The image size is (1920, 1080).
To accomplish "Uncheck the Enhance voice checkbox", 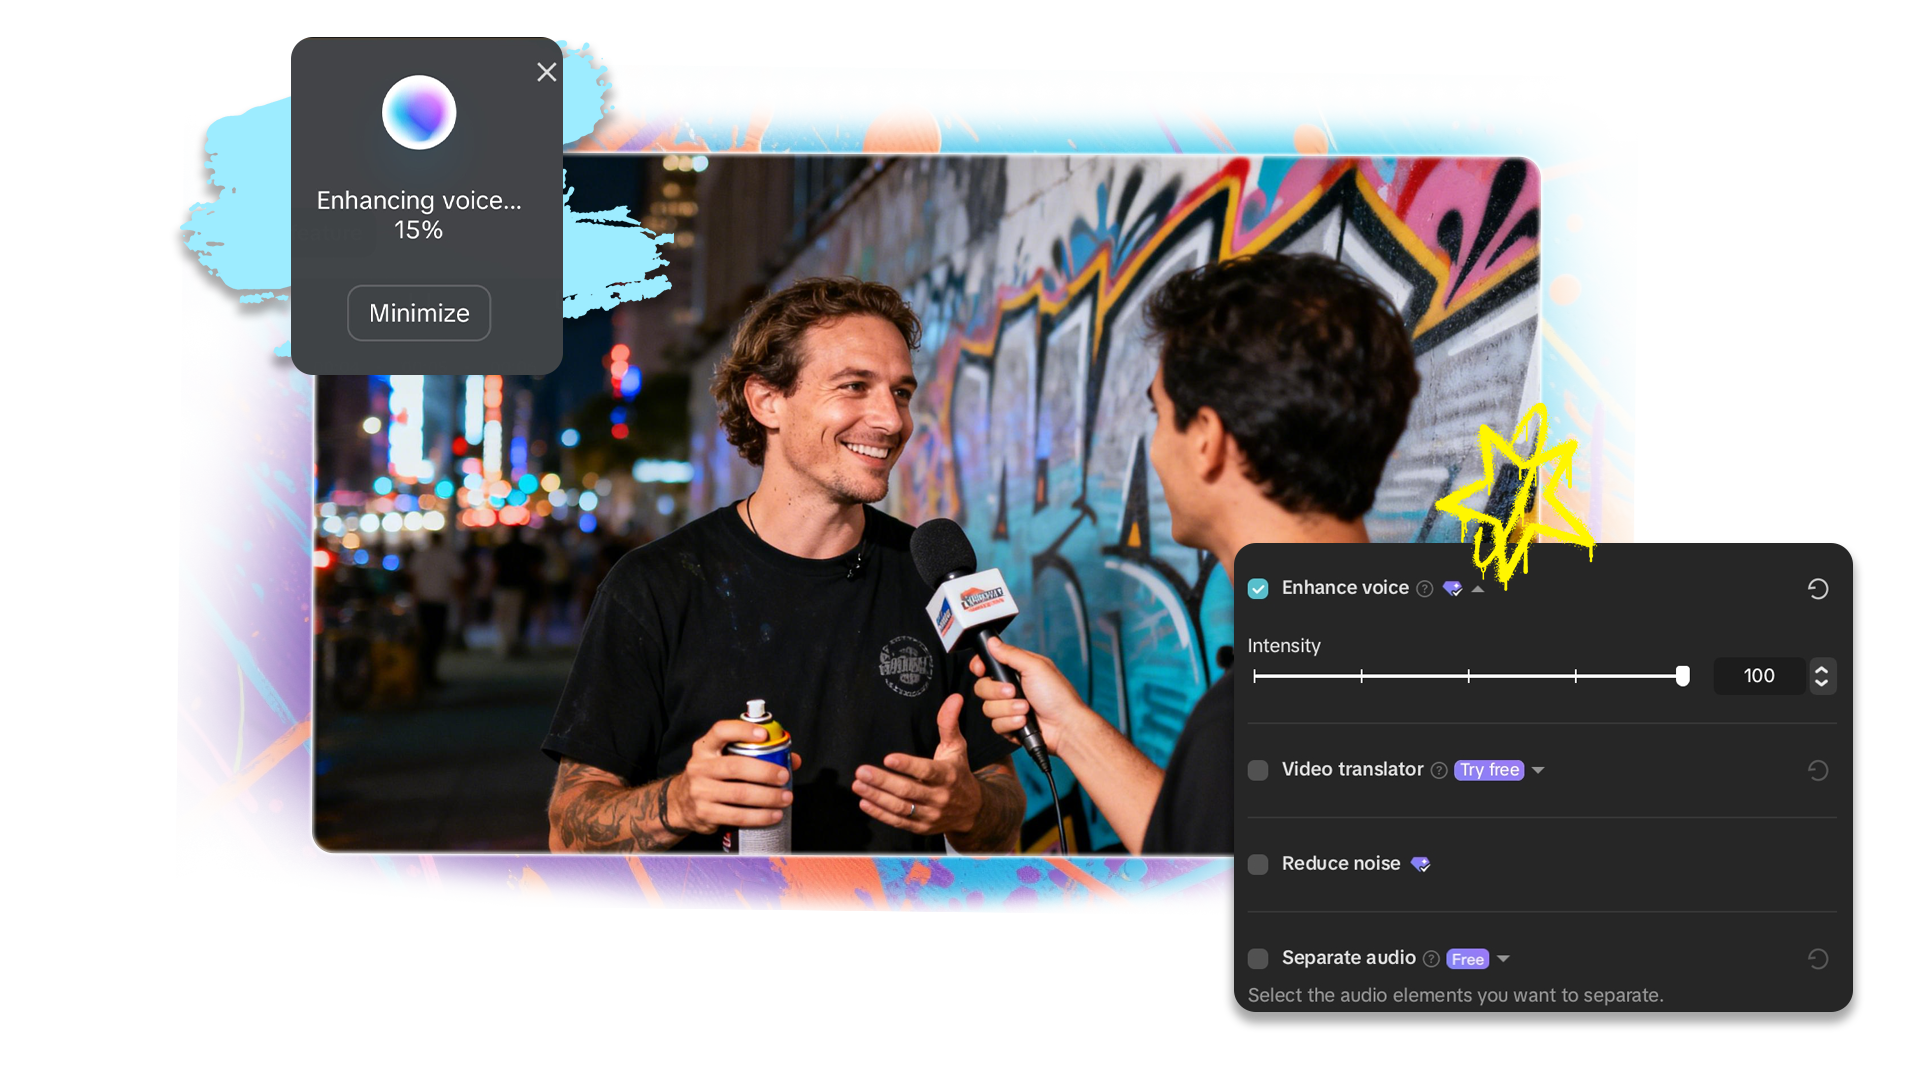I will click(1257, 588).
